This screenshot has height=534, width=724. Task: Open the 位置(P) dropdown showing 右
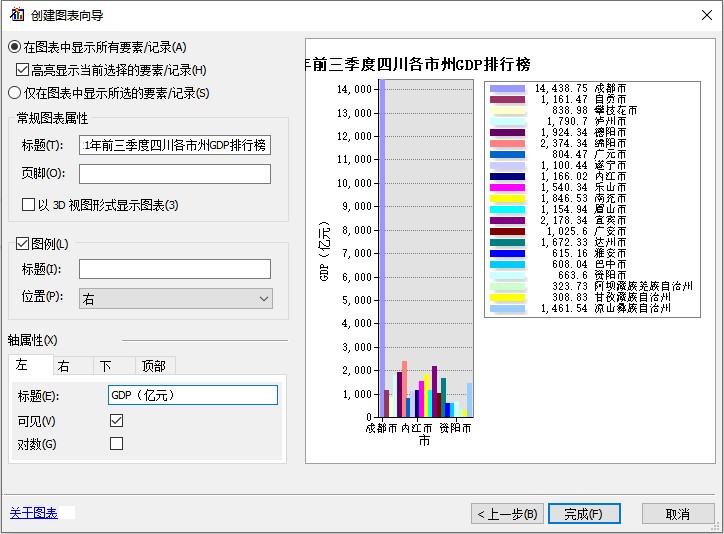point(175,299)
